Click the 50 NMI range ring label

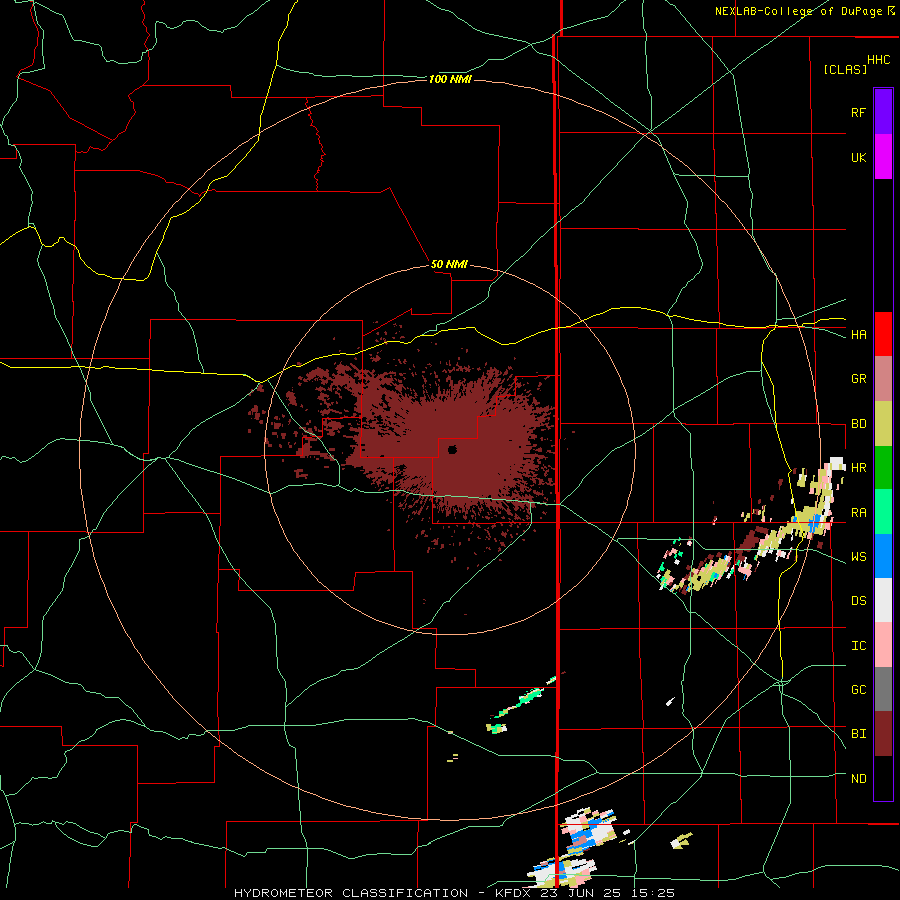[449, 265]
